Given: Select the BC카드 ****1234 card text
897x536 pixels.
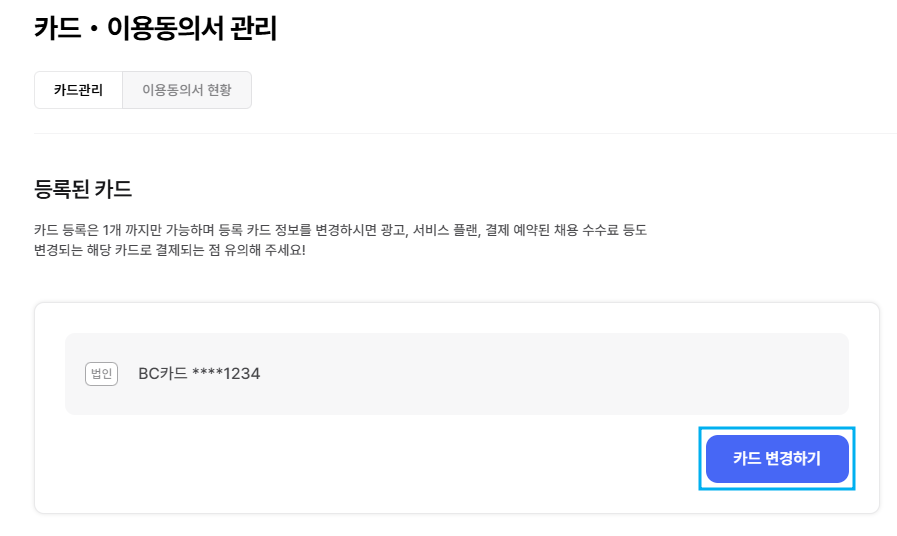Looking at the screenshot, I should pos(199,374).
